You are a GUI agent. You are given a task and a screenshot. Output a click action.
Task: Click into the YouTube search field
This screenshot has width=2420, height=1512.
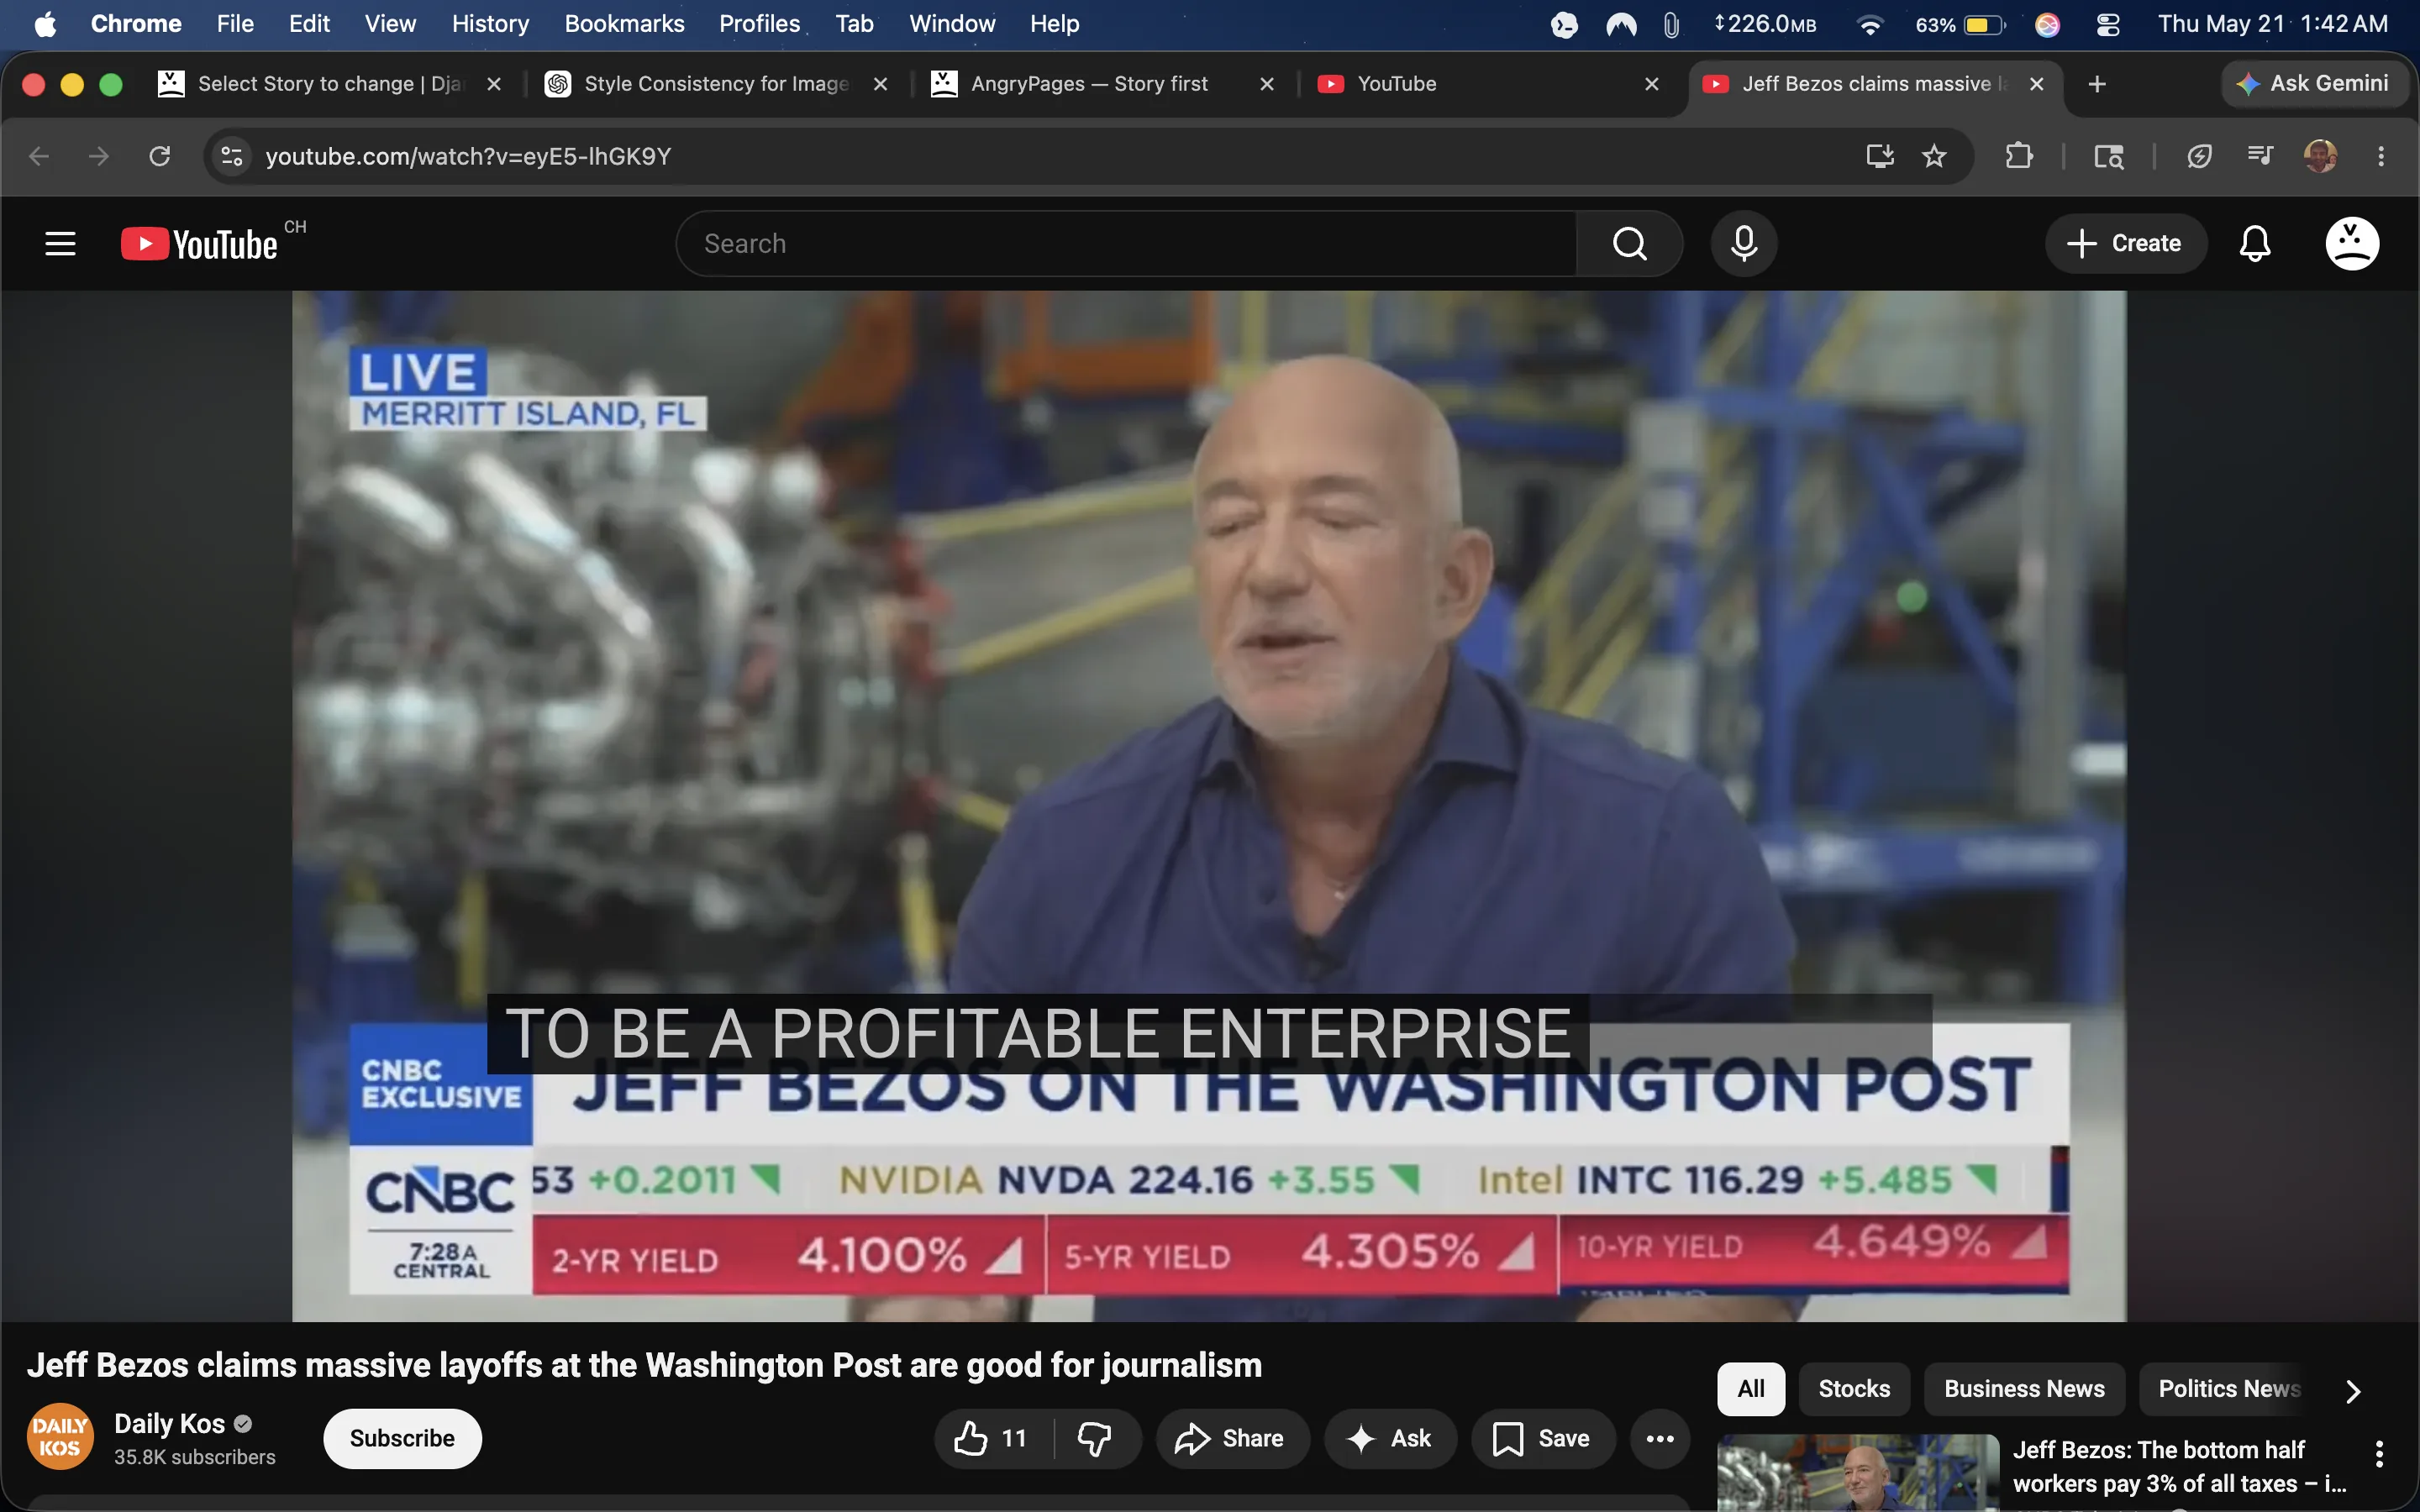(x=1127, y=243)
